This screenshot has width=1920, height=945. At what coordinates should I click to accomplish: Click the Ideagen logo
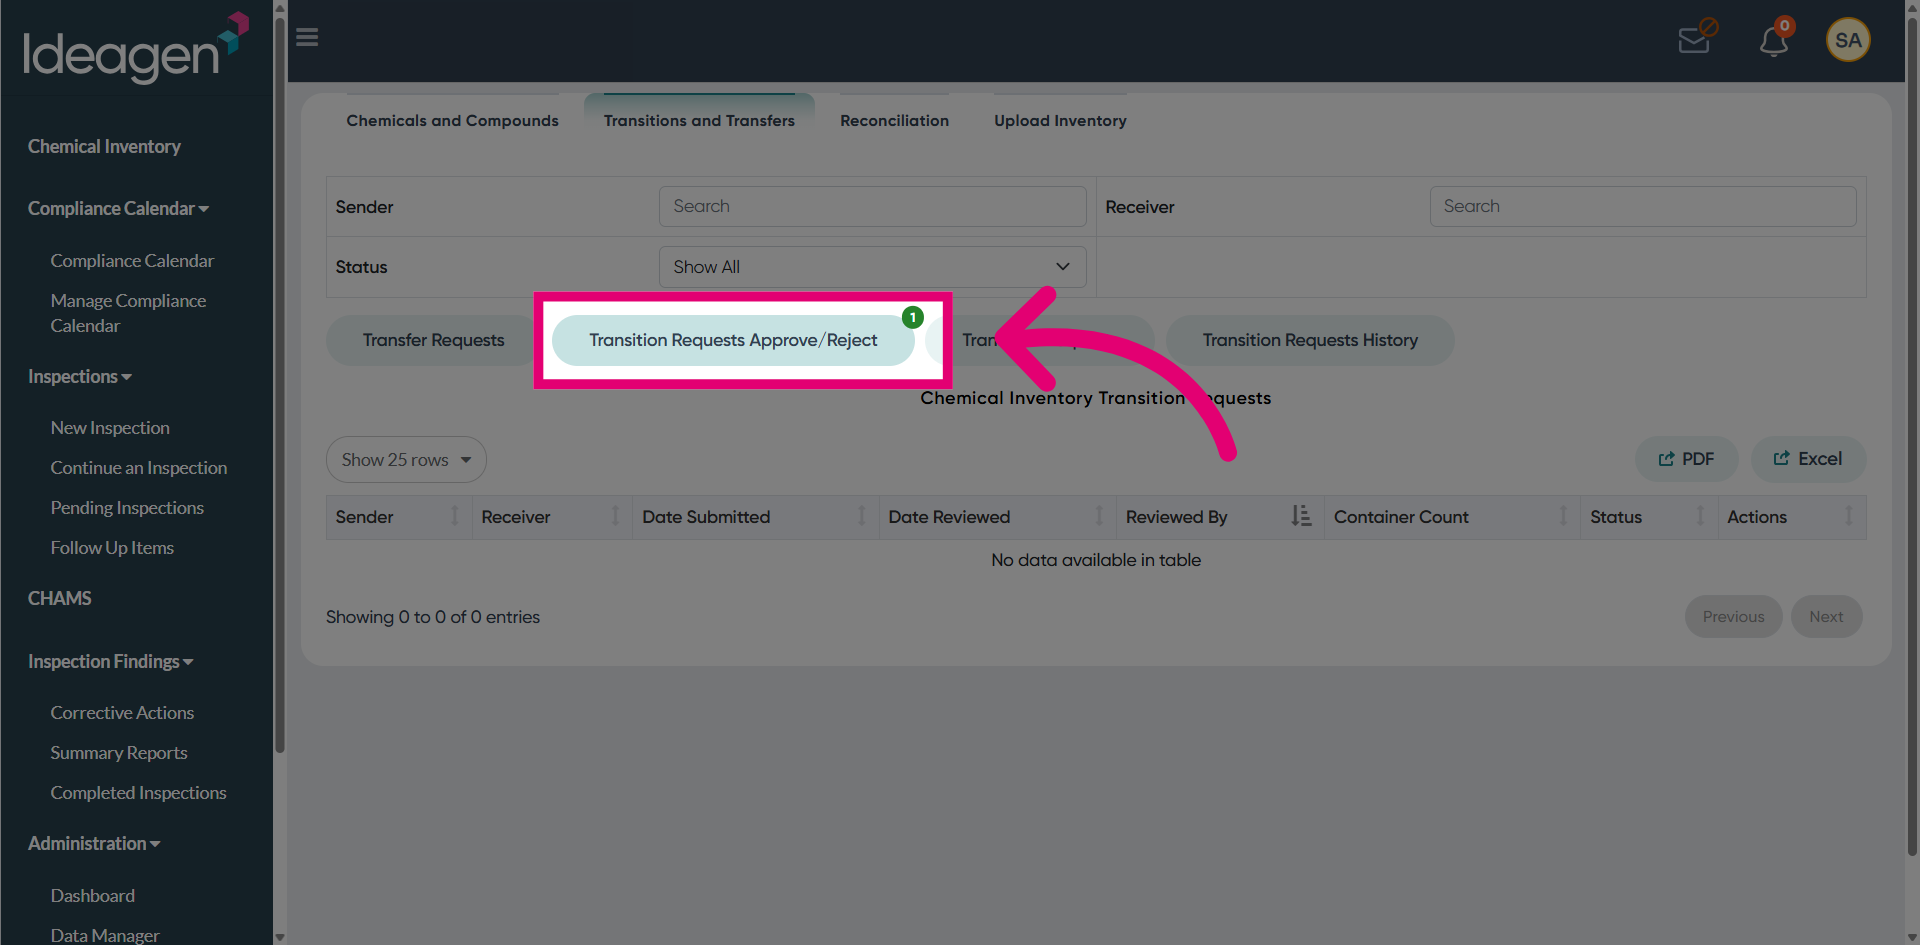[136, 48]
